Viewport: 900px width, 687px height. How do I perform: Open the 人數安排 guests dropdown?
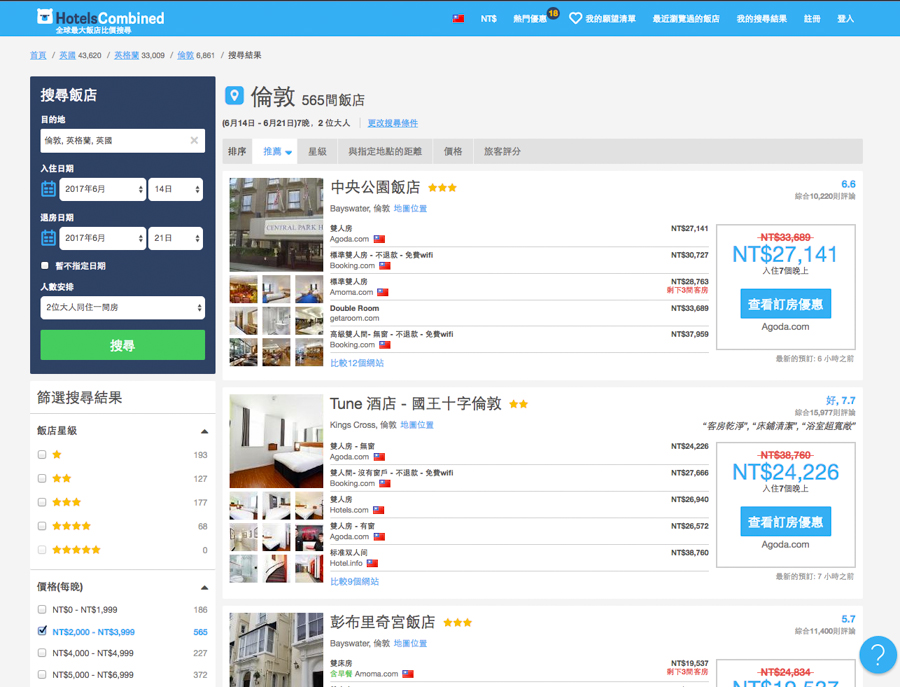pos(123,308)
